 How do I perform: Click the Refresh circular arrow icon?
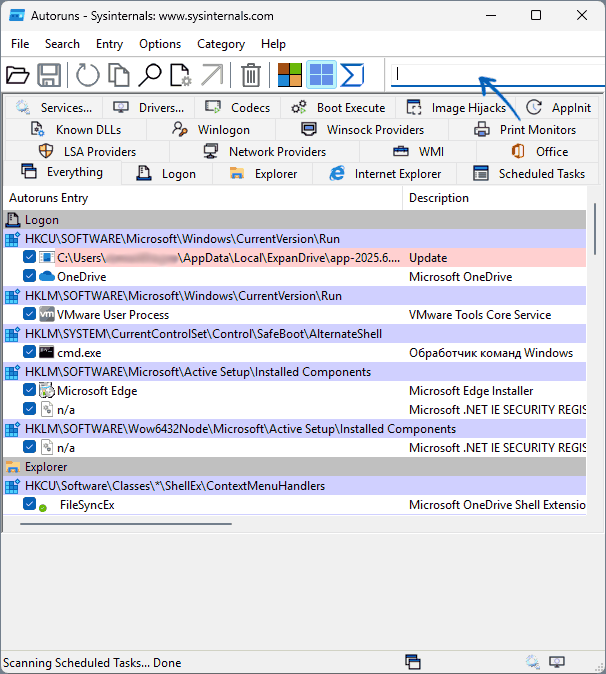(88, 75)
